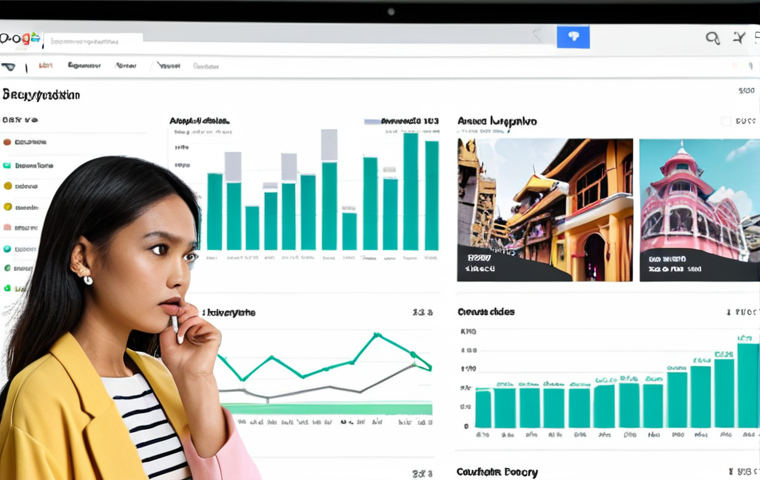Image resolution: width=760 pixels, height=480 pixels.
Task: Focus the search field beside the logo
Action: pyautogui.click(x=93, y=42)
